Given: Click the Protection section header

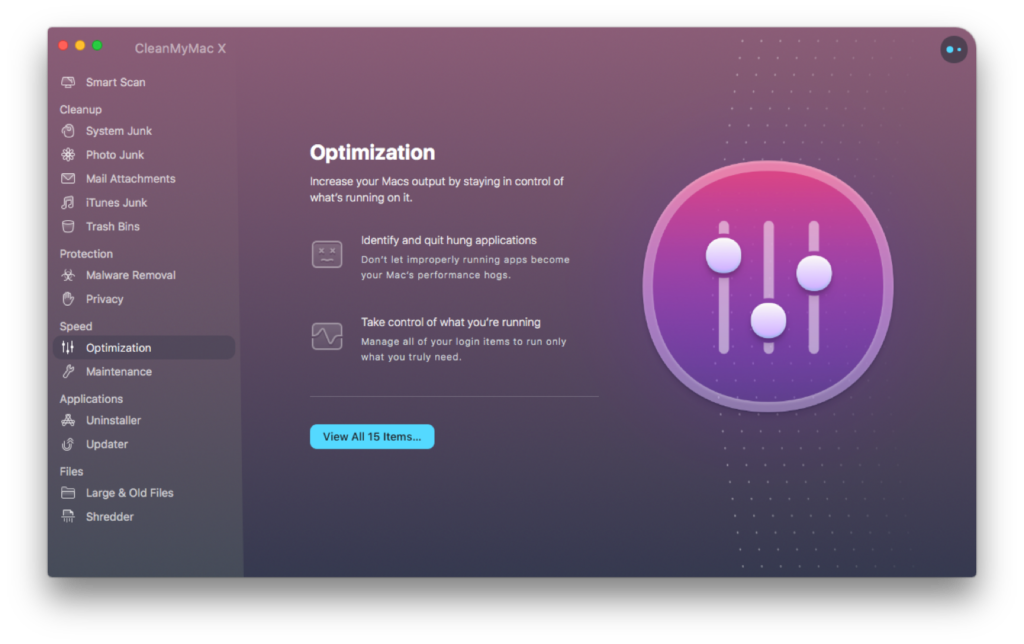Looking at the screenshot, I should coord(86,253).
